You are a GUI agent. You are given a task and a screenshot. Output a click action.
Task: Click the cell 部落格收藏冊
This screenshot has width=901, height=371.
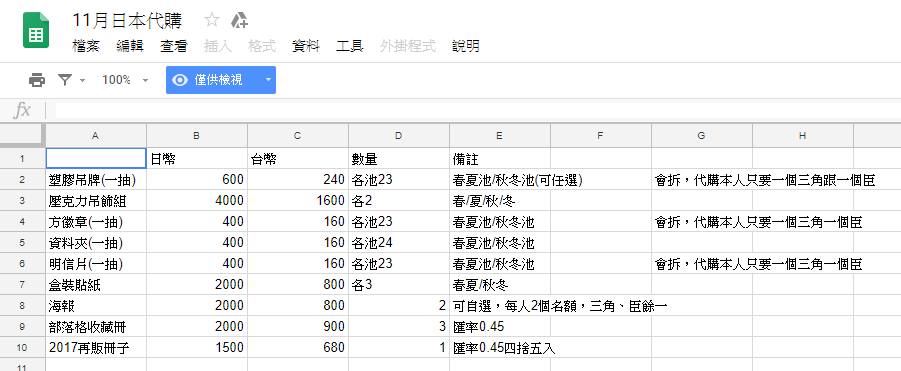click(x=95, y=327)
